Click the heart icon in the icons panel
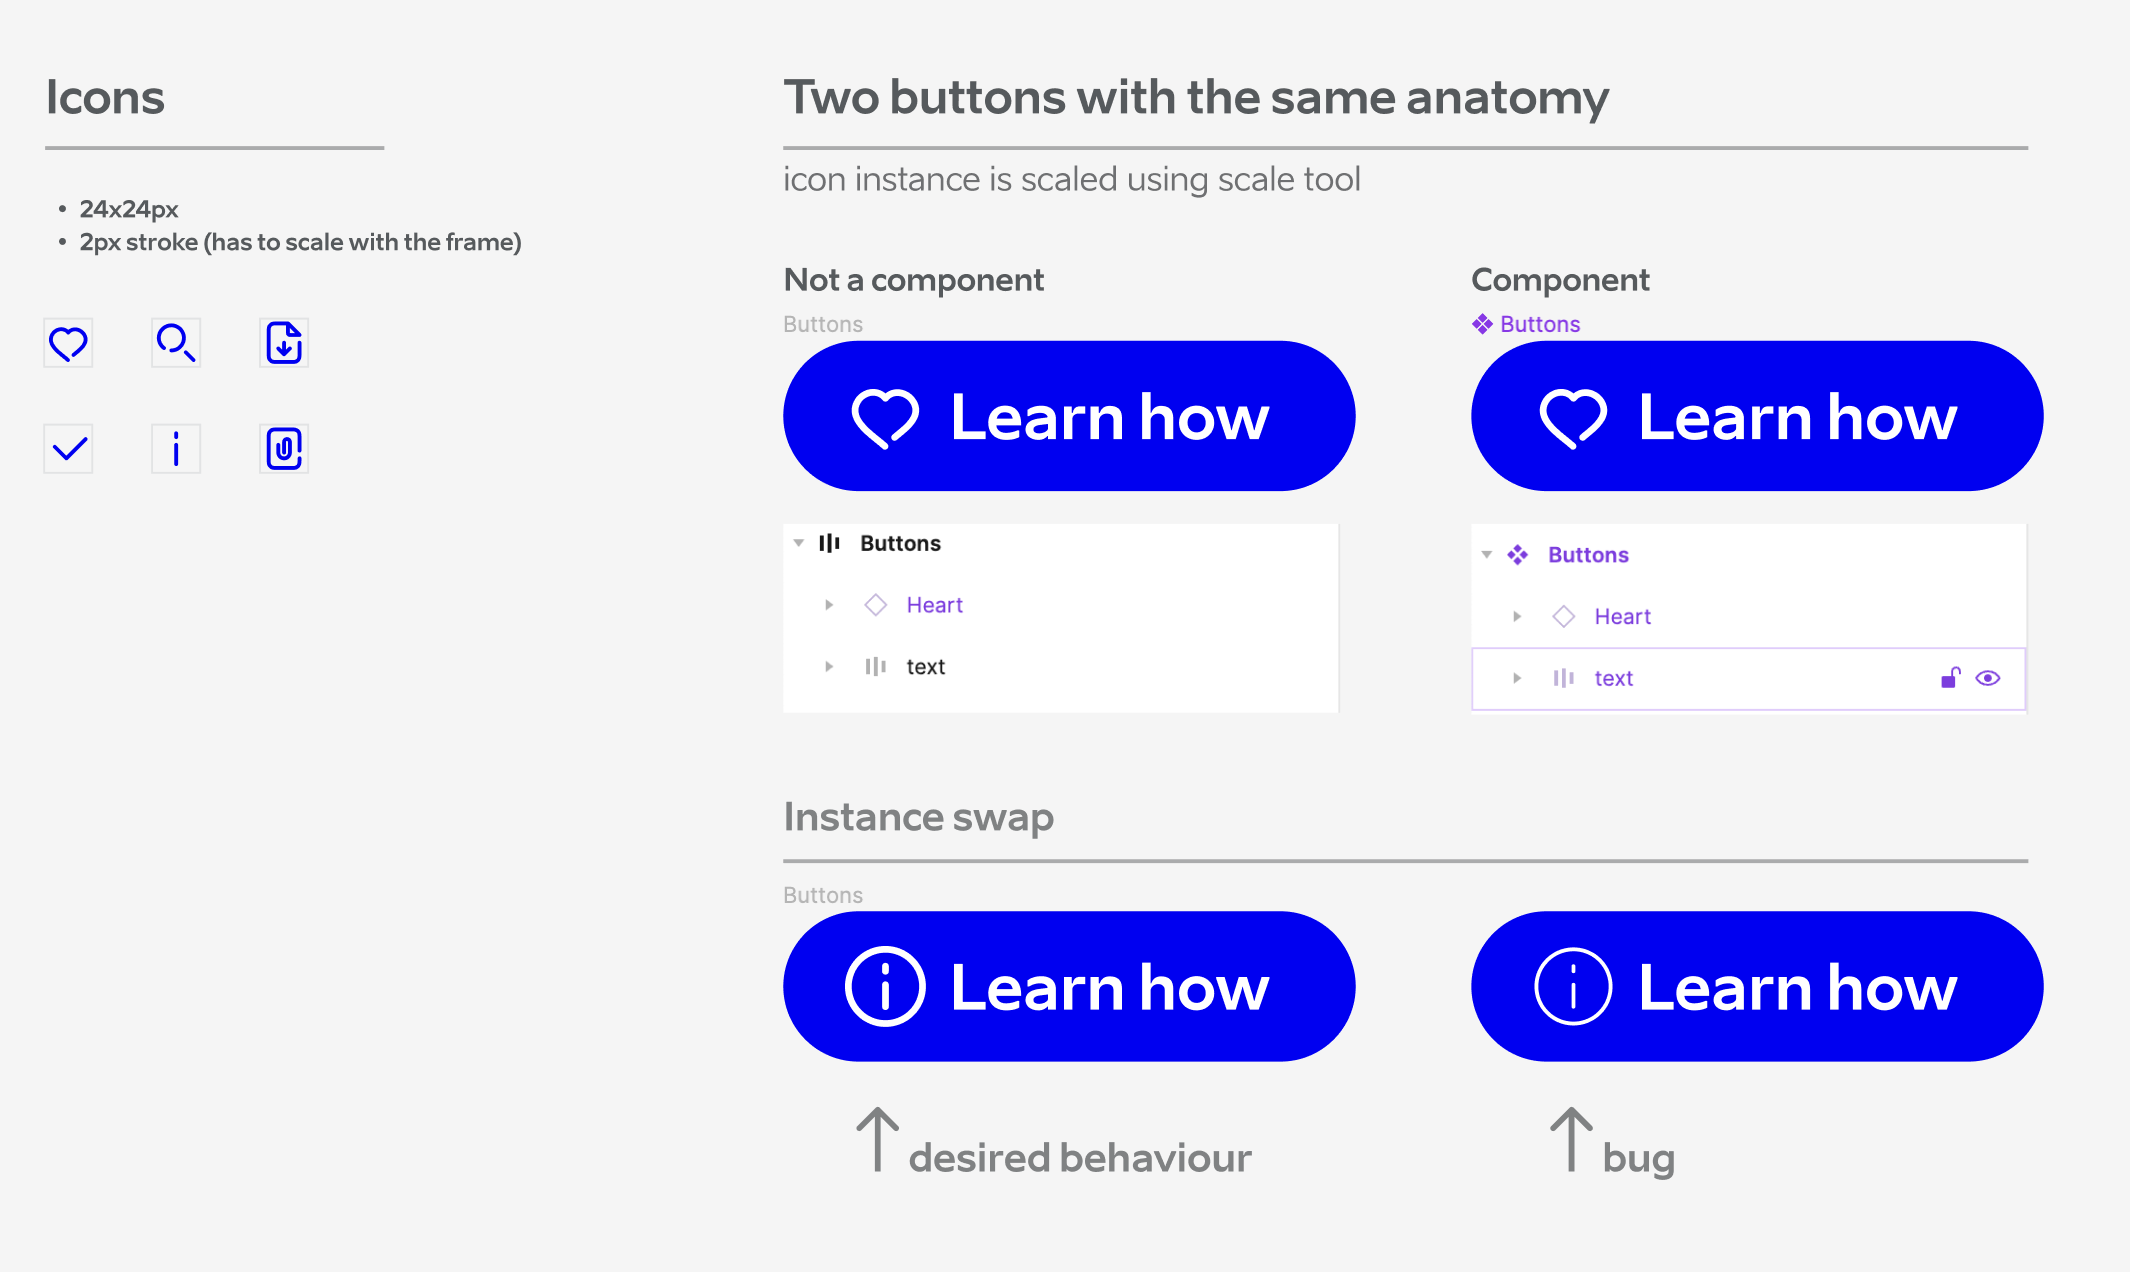Screen dimensions: 2130x1272 [68, 341]
